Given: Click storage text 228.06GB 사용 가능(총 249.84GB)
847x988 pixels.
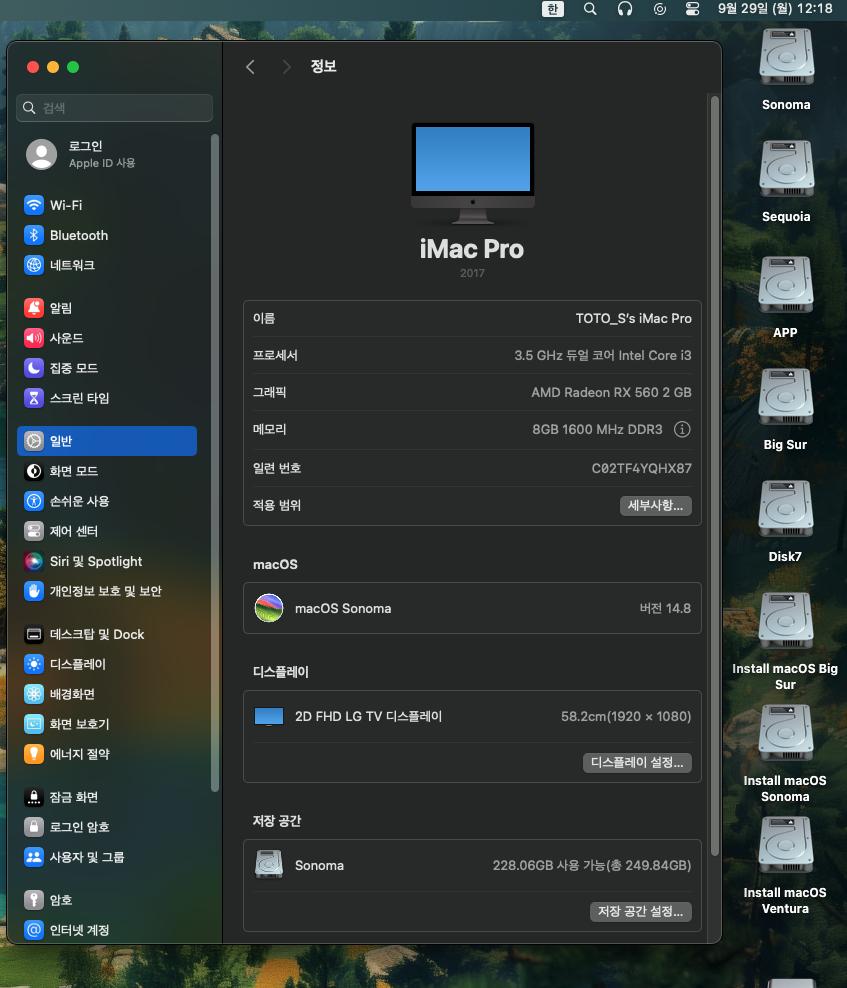Looking at the screenshot, I should (592, 865).
